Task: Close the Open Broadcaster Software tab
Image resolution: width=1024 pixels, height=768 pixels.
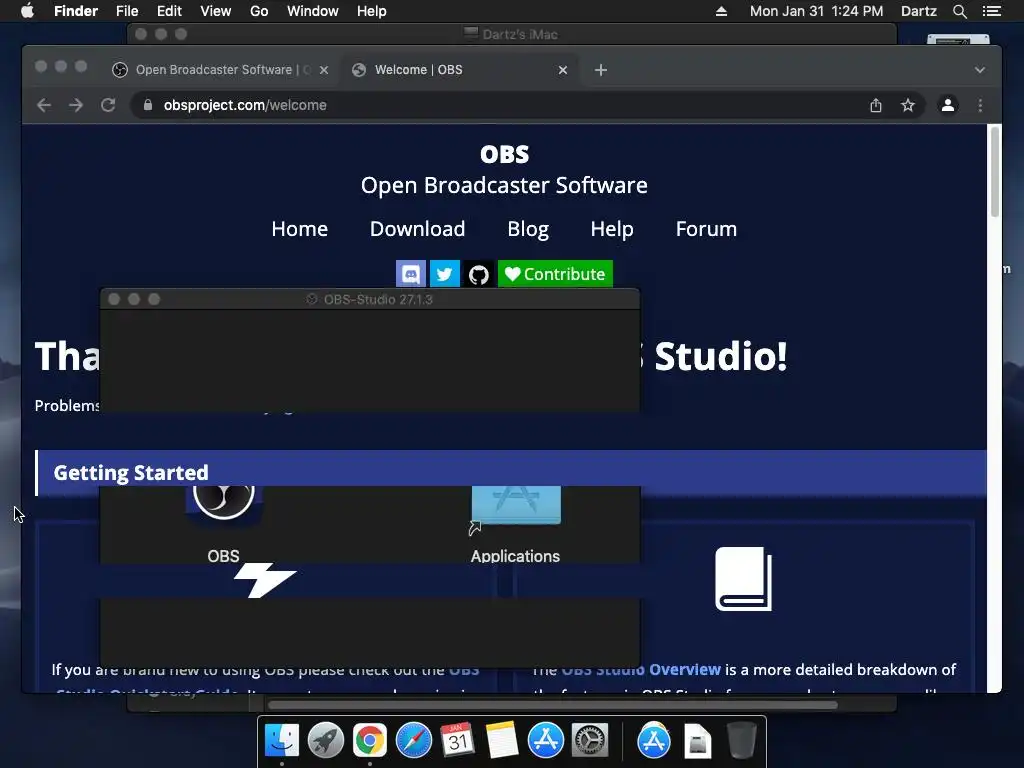Action: (324, 70)
